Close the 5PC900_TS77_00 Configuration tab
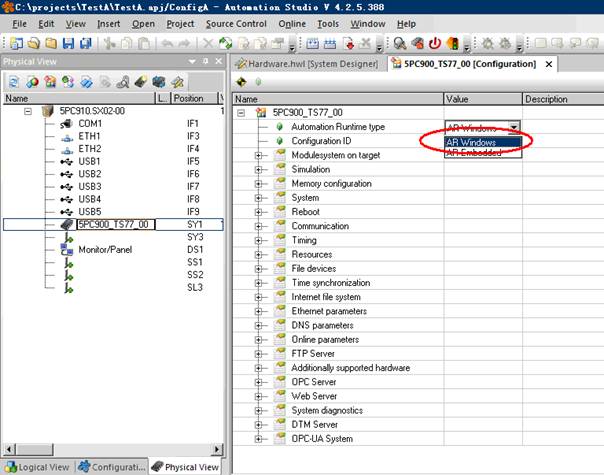Screen dimensions: 604x475 pyautogui.click(x=546, y=64)
